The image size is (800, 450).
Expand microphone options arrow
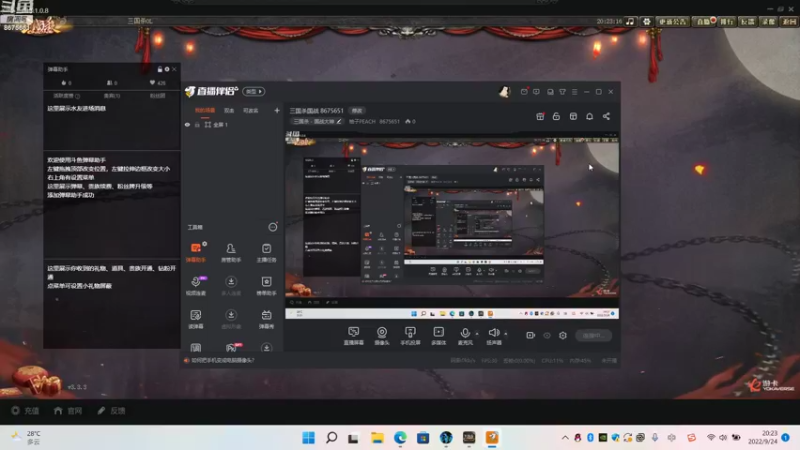pyautogui.click(x=477, y=334)
